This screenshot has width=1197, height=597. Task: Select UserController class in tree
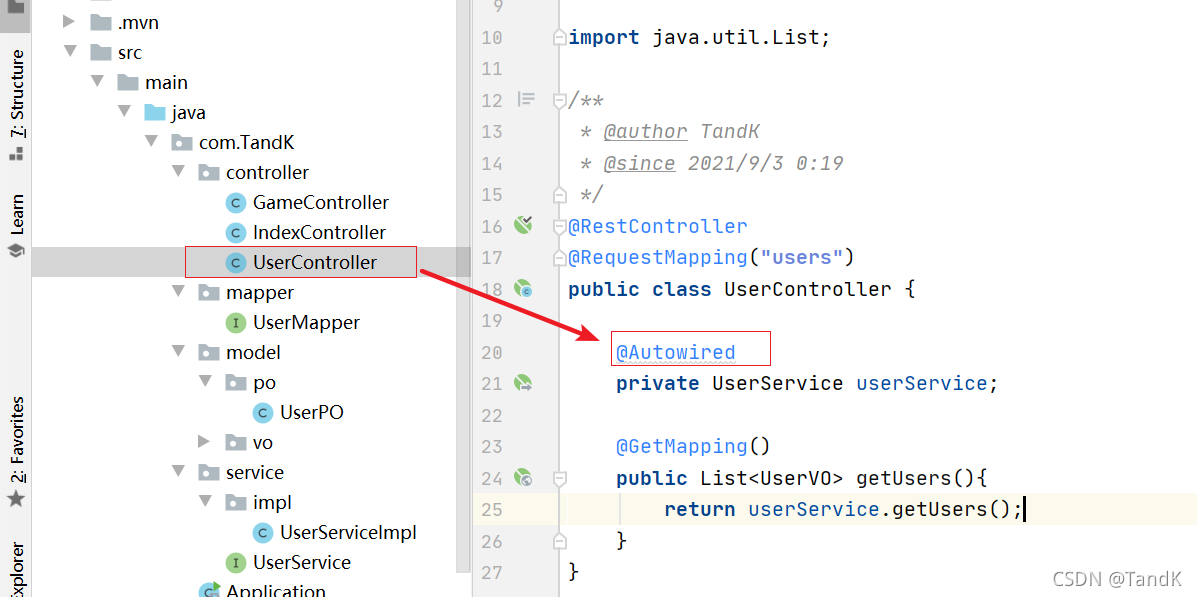coord(315,262)
